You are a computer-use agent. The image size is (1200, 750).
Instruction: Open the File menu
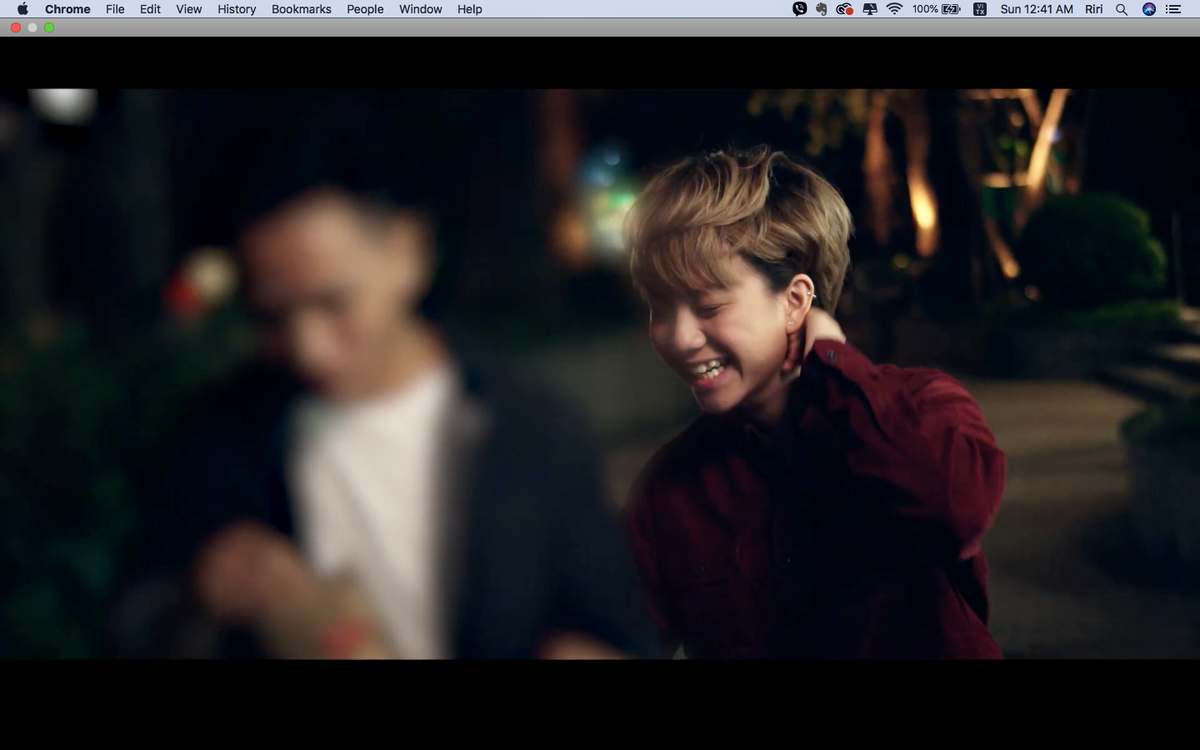click(115, 9)
